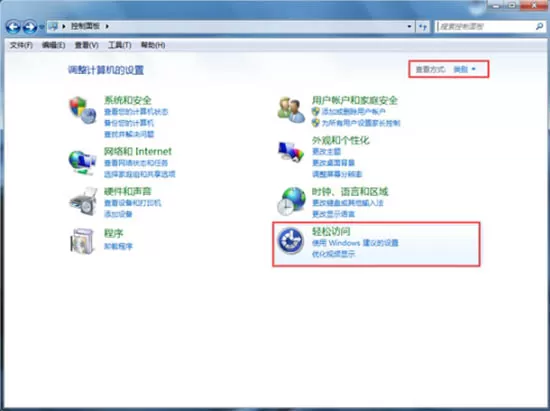Open address bar history dropdown arrow
Viewport: 550px width, 411px height.
pos(409,26)
